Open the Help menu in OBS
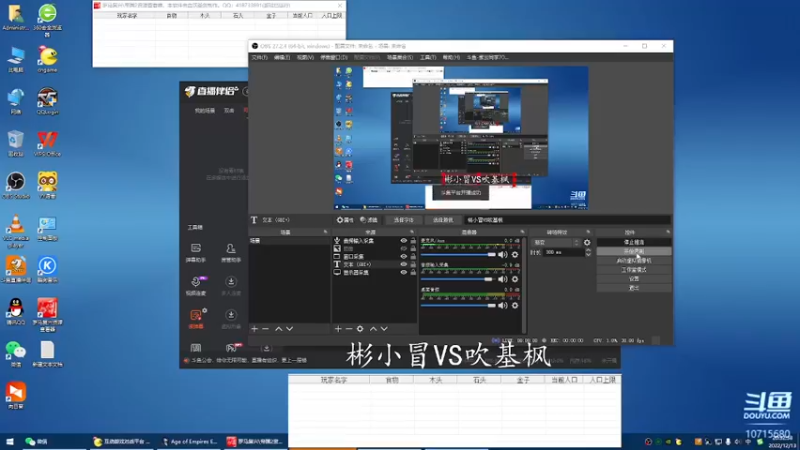The width and height of the screenshot is (800, 450). [451, 58]
